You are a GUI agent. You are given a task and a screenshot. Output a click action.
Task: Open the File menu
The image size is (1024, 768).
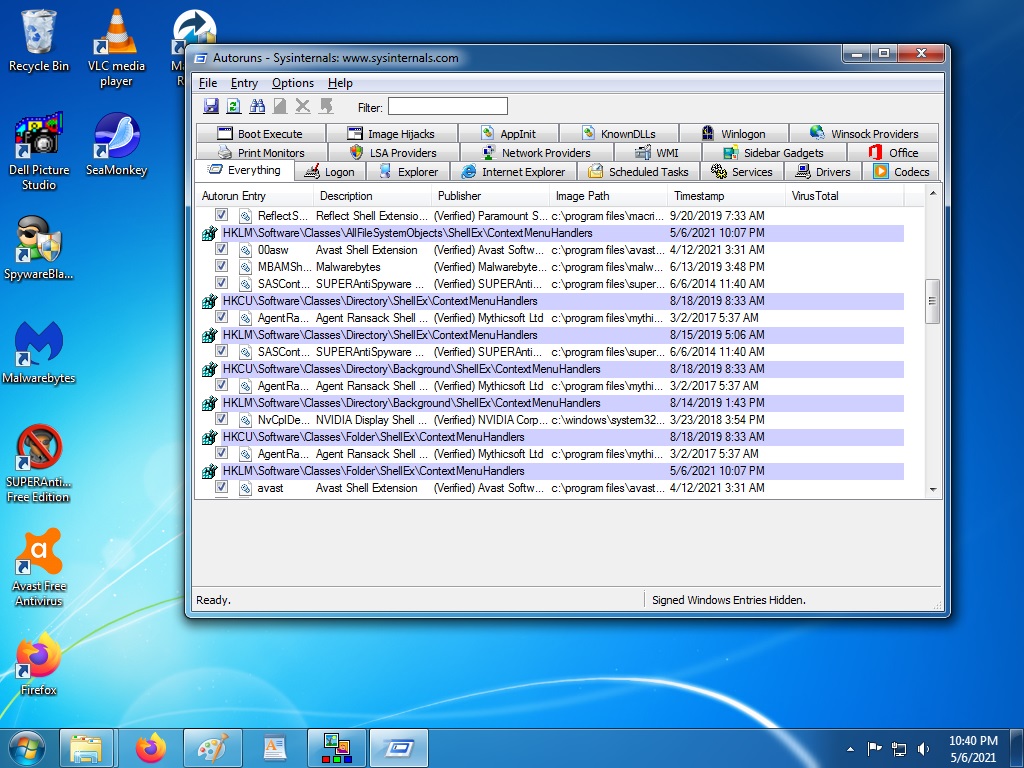tap(208, 83)
